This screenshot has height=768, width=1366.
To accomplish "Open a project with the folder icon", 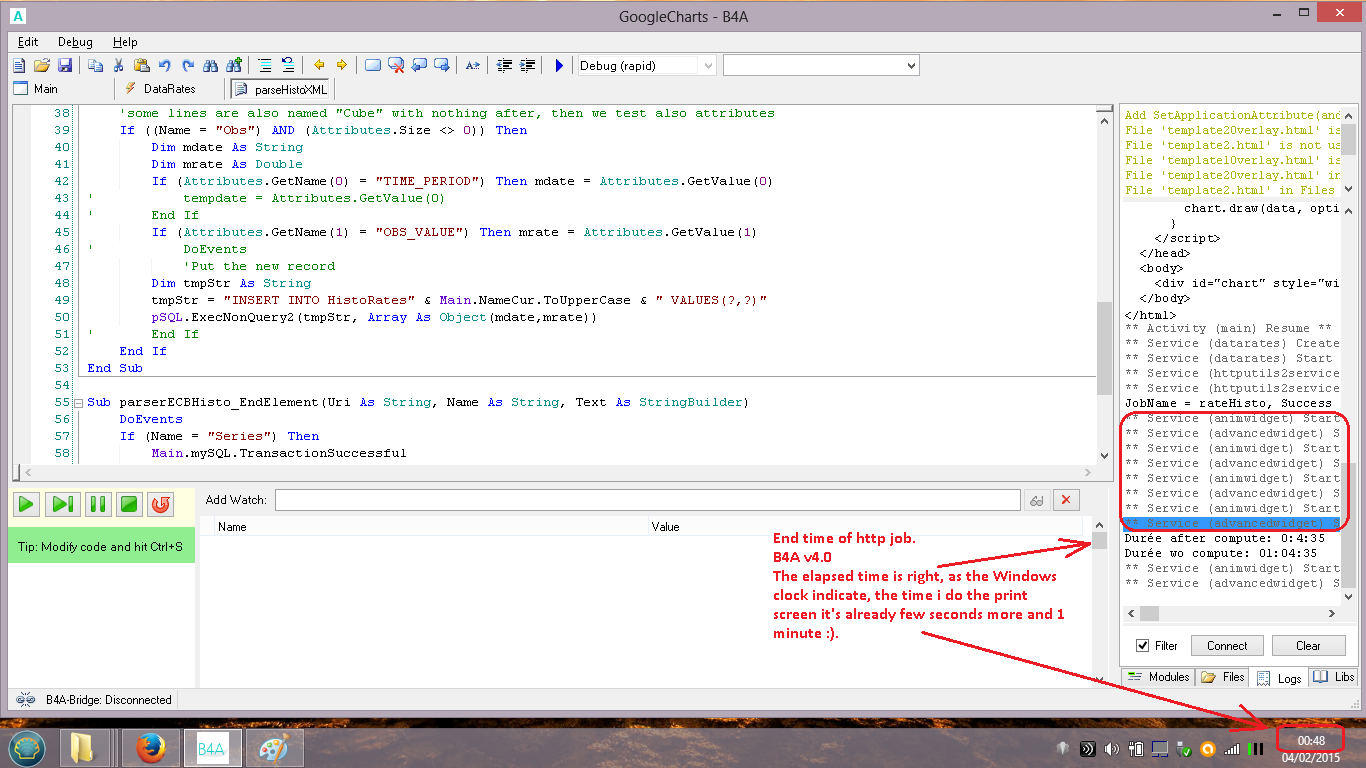I will coord(42,66).
